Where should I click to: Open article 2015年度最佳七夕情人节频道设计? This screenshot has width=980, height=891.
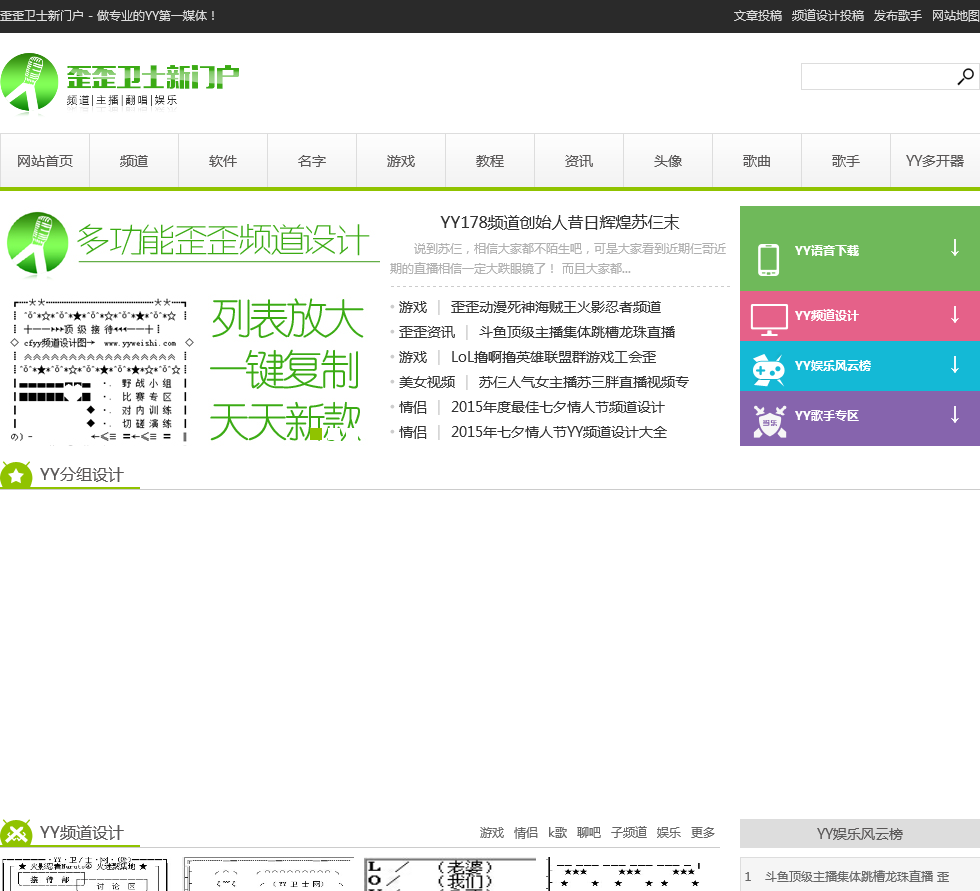(x=558, y=407)
